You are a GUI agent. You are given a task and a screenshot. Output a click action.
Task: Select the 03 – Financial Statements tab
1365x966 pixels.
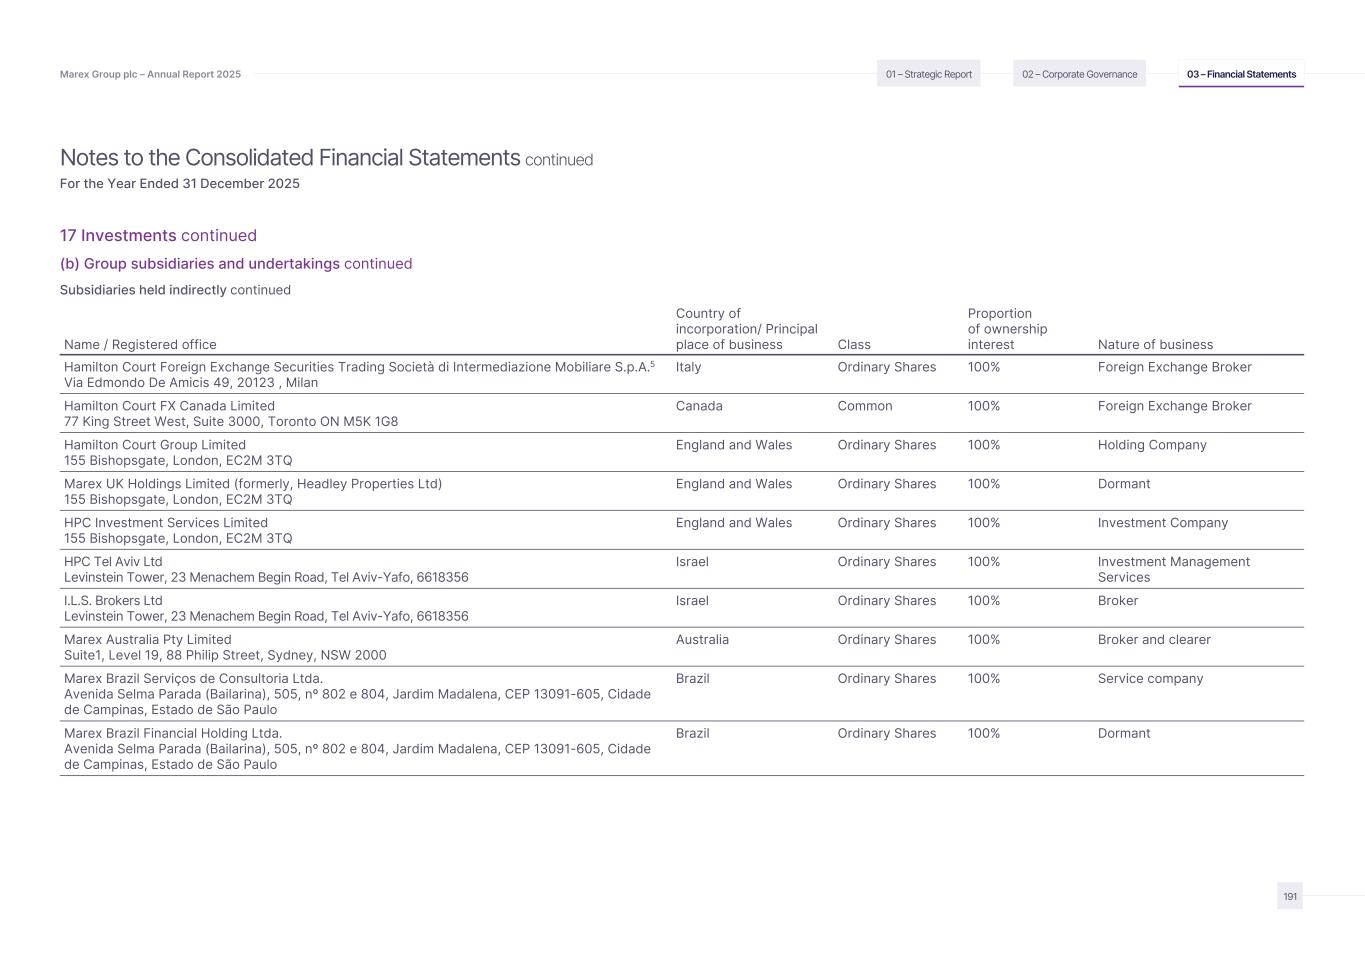pos(1241,74)
